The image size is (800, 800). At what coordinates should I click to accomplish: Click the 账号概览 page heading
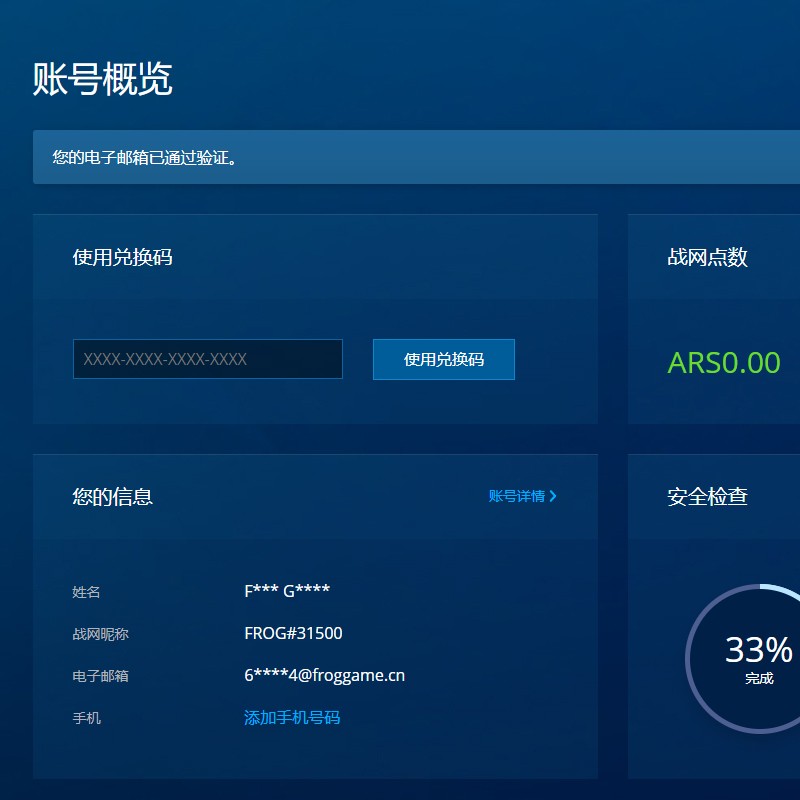pyautogui.click(x=103, y=79)
